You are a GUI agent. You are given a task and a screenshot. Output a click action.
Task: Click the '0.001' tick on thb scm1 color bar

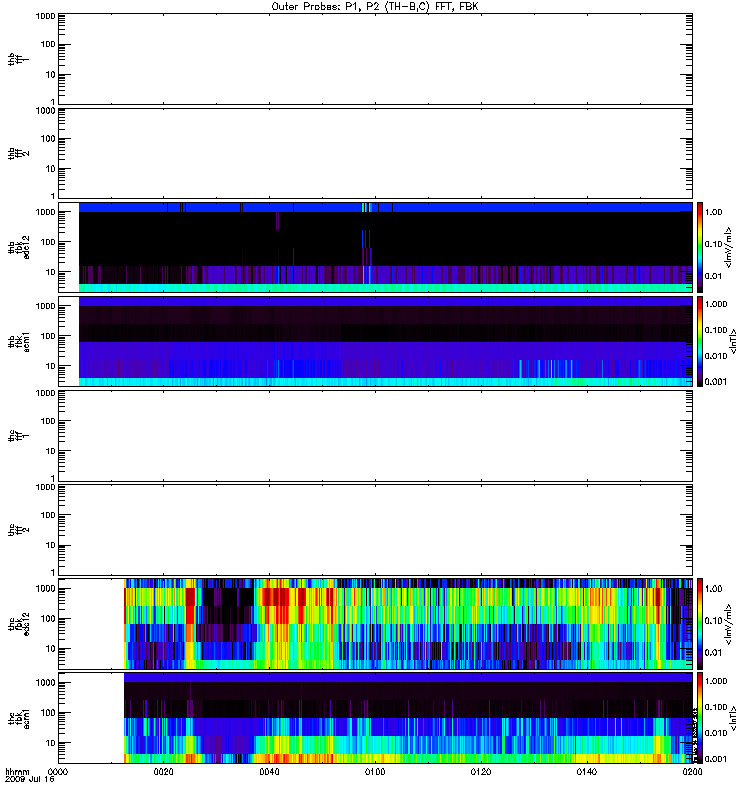click(716, 382)
